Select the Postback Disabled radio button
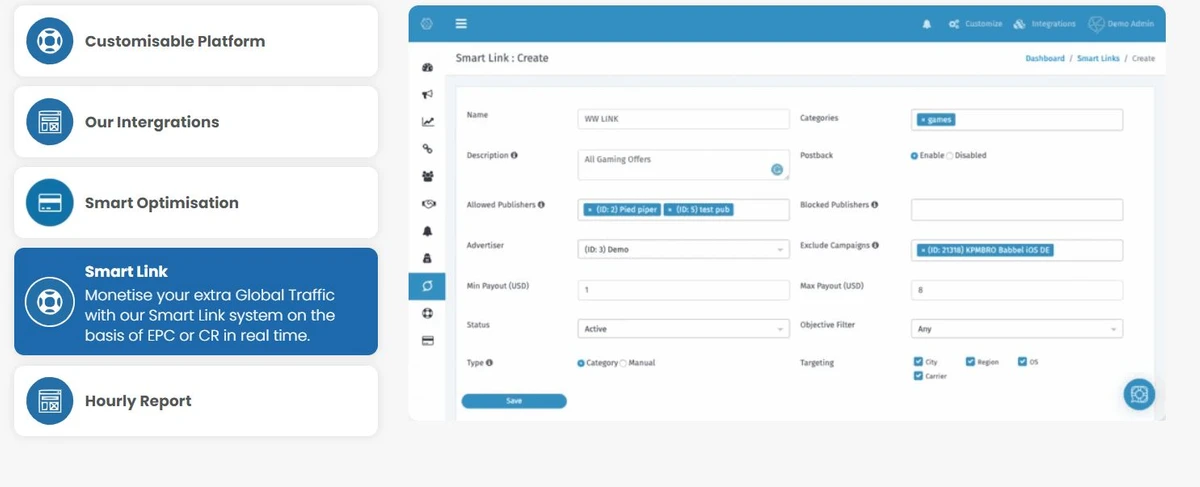Screen dimensions: 1200x487 pos(949,156)
